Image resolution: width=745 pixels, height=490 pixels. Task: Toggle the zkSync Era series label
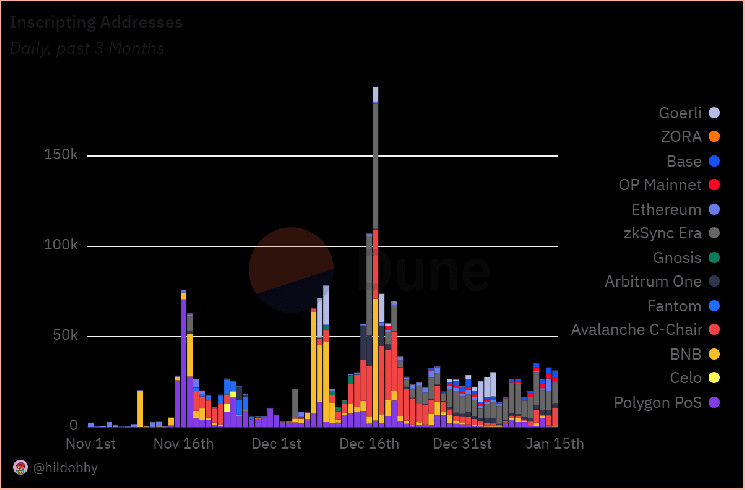click(x=662, y=233)
